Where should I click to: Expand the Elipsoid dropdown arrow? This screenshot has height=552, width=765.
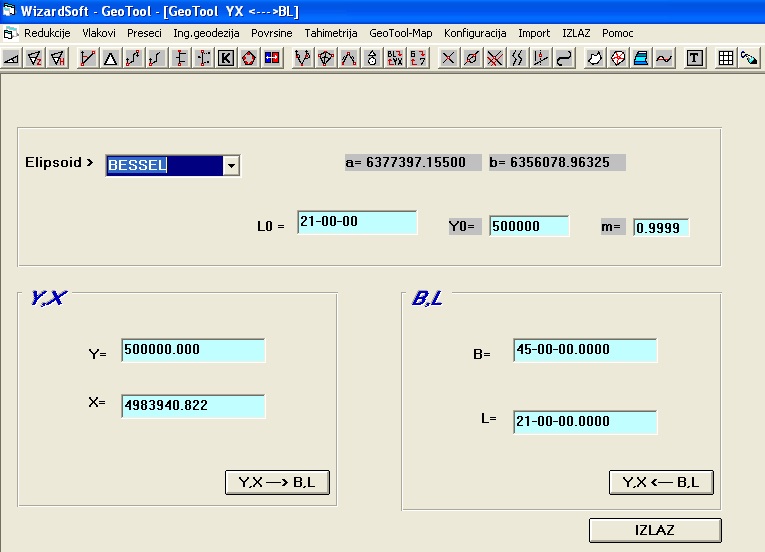(x=231, y=165)
